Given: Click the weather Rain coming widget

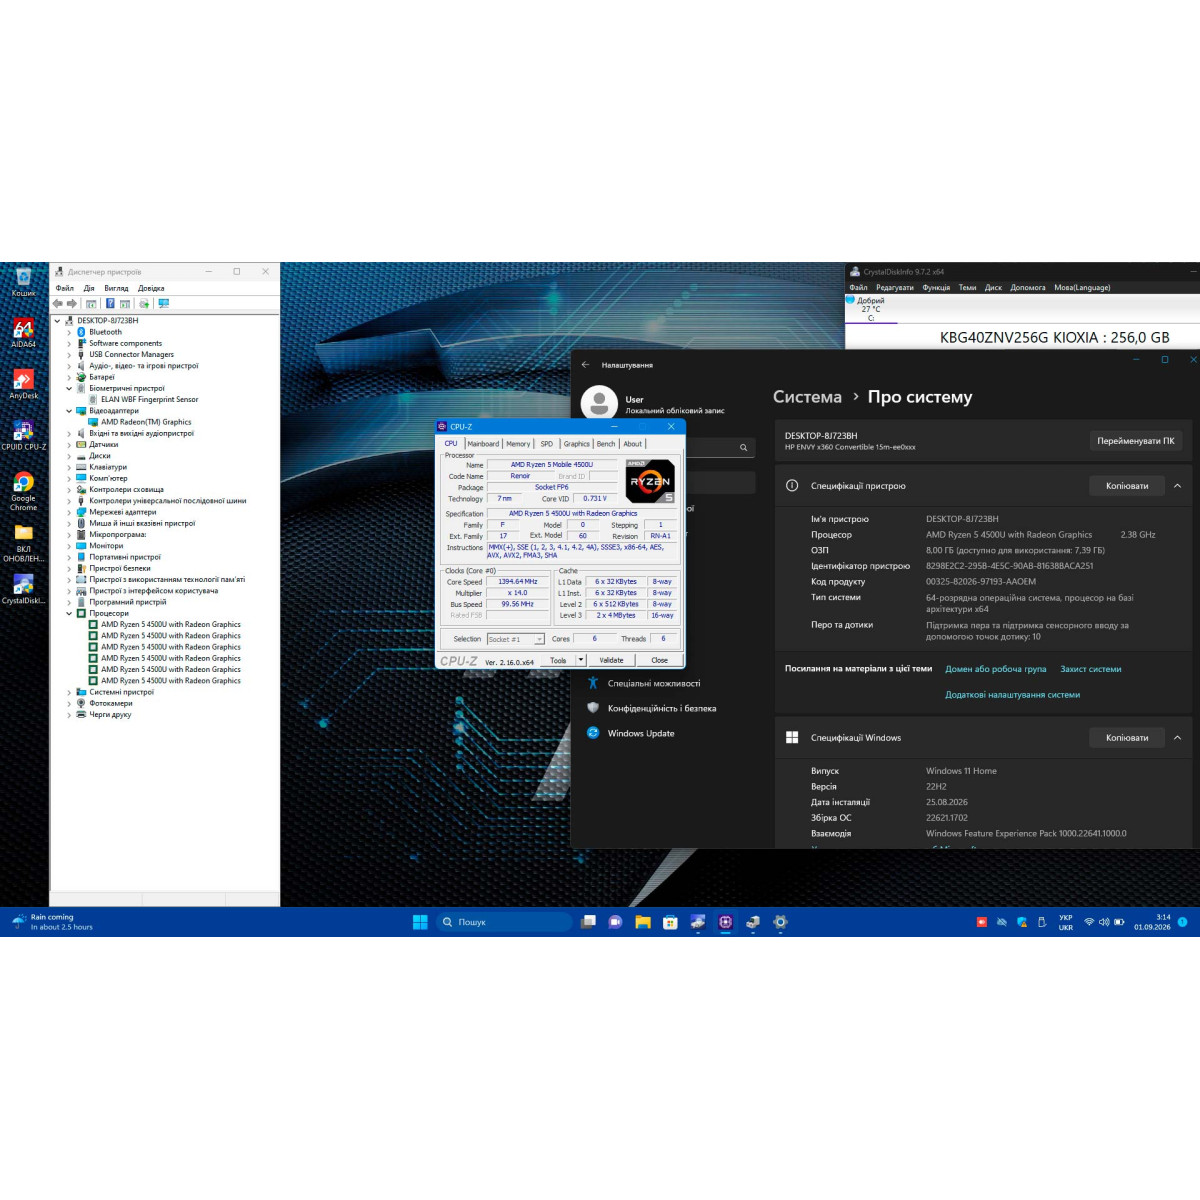Looking at the screenshot, I should point(52,922).
